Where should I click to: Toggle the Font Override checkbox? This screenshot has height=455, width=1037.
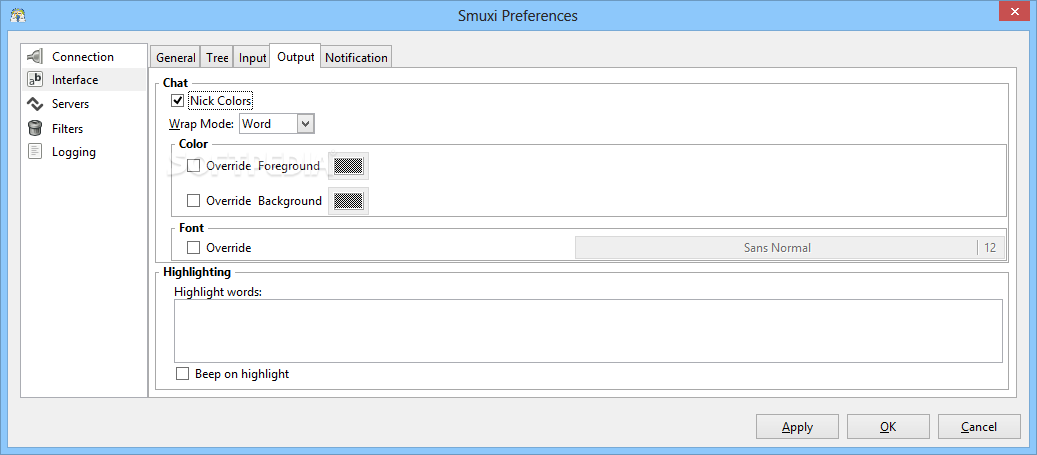[194, 248]
